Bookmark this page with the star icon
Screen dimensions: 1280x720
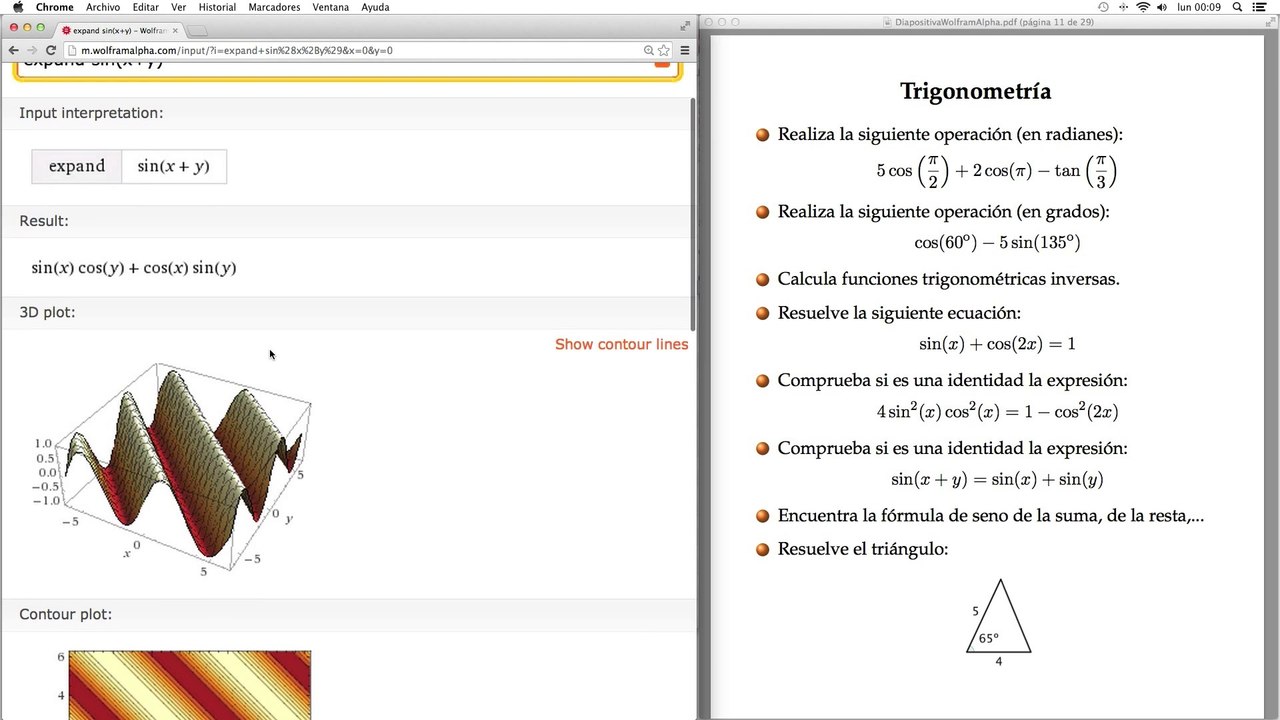click(663, 50)
